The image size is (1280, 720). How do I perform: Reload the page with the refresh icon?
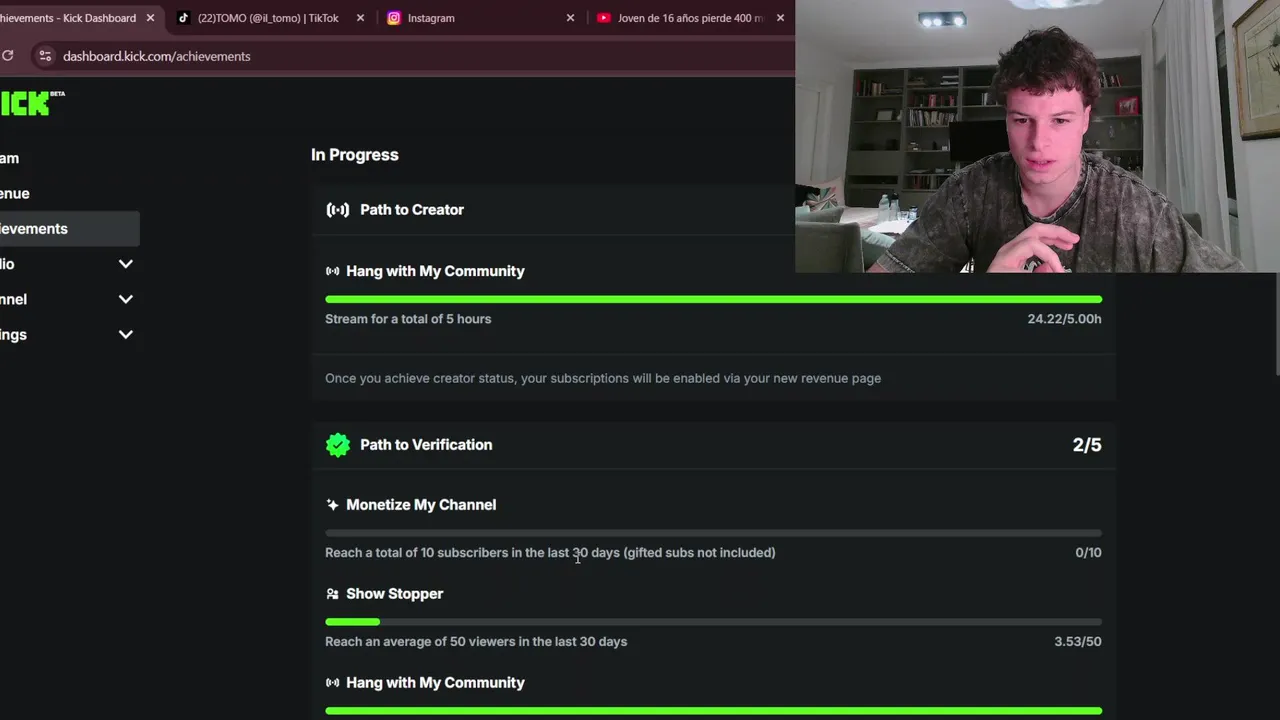tap(8, 56)
